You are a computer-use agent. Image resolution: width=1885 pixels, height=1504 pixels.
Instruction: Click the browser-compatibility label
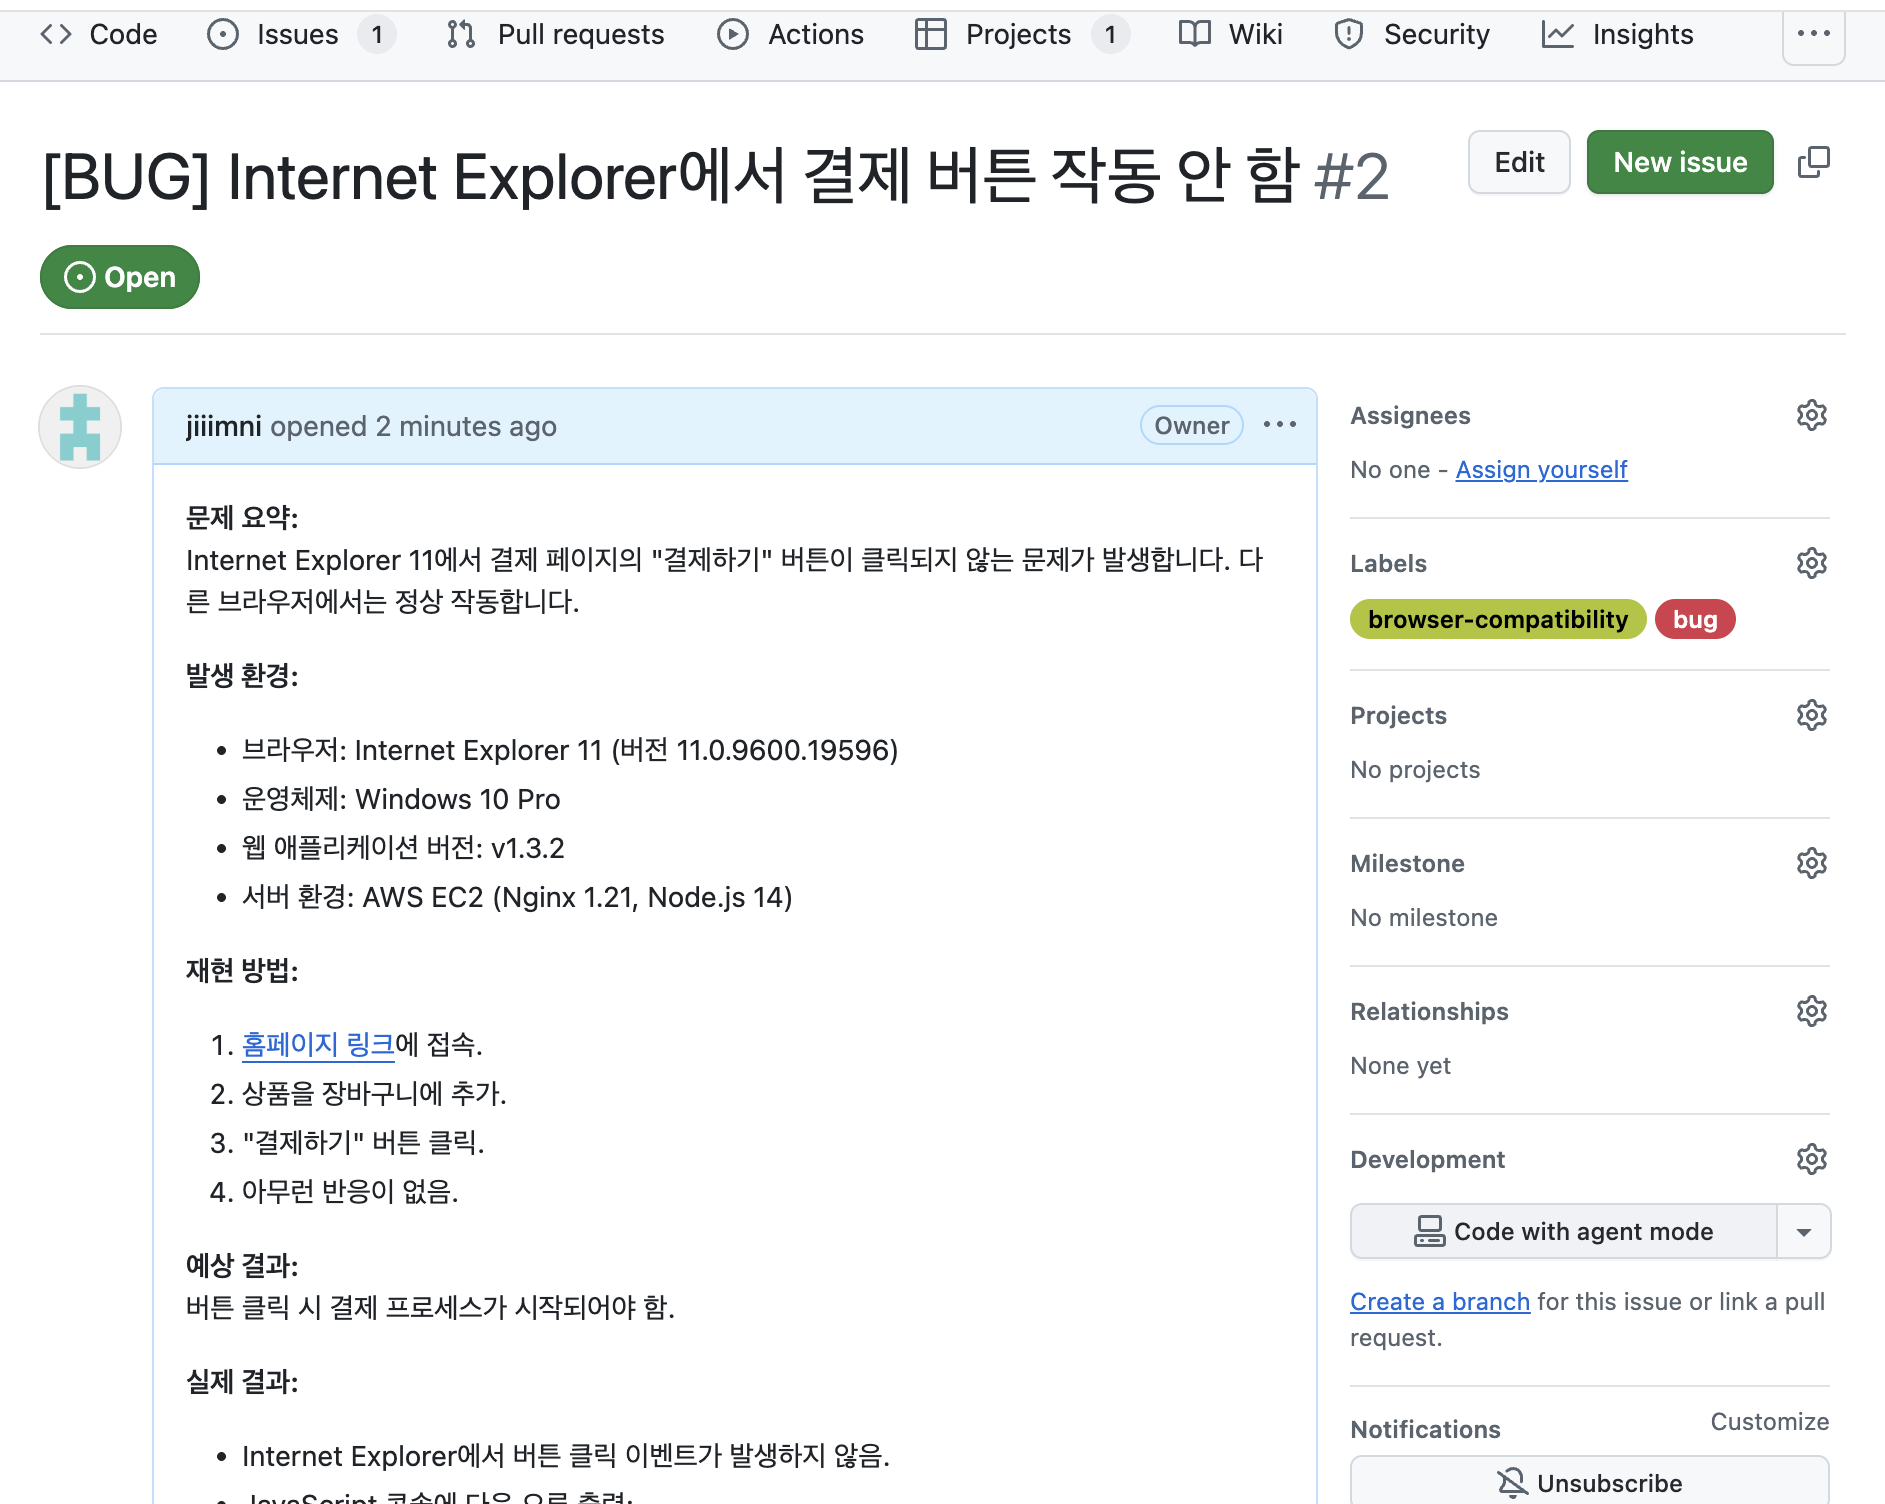pos(1498,619)
